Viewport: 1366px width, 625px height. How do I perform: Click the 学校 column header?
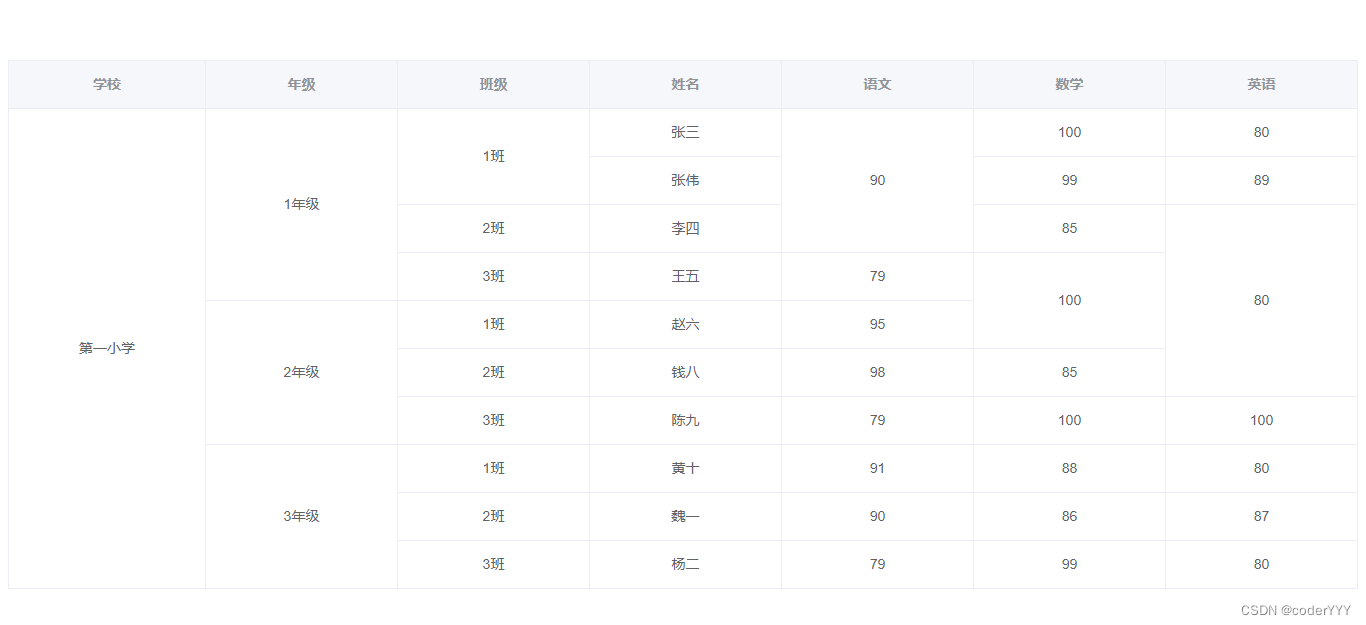pyautogui.click(x=107, y=85)
